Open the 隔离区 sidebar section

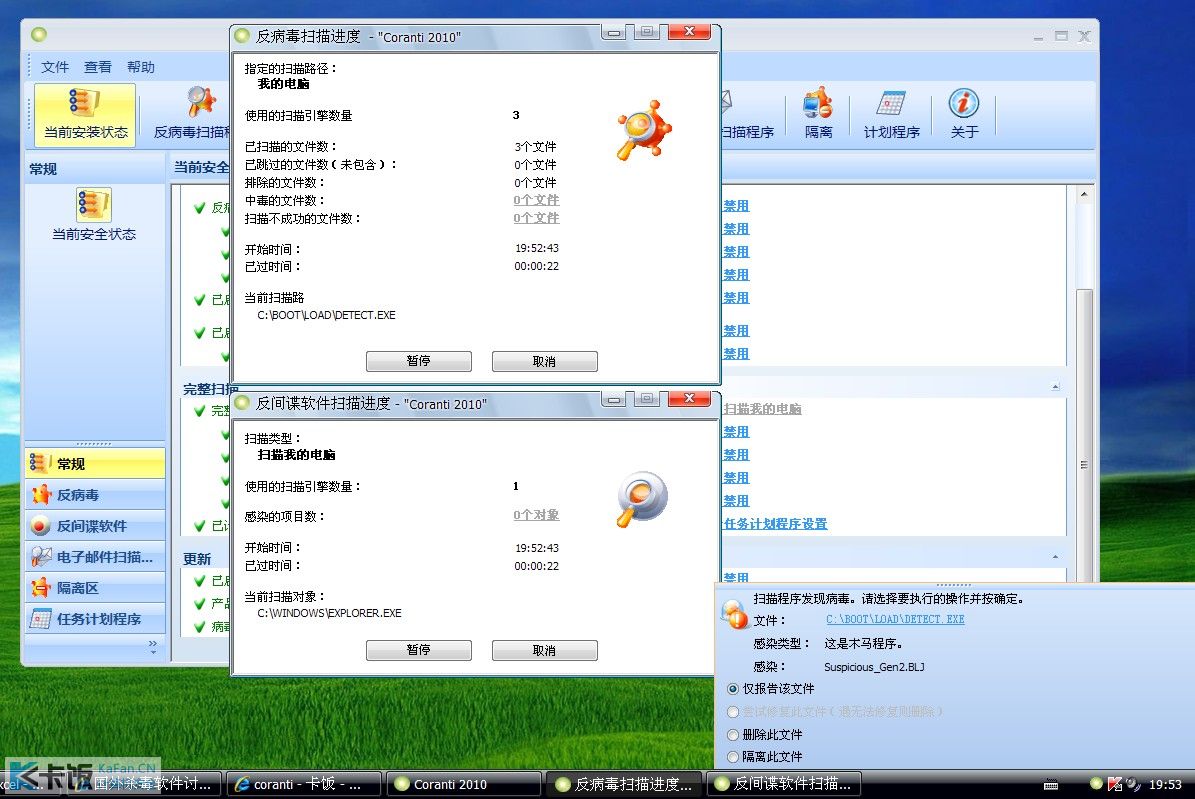[95, 588]
